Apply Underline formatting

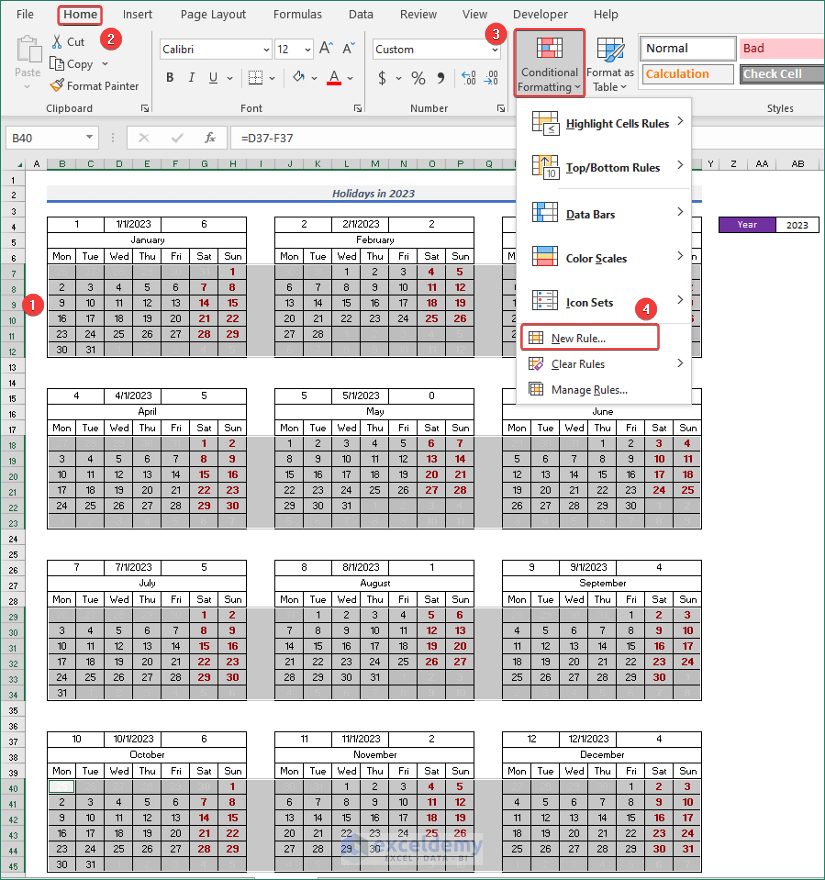(213, 77)
